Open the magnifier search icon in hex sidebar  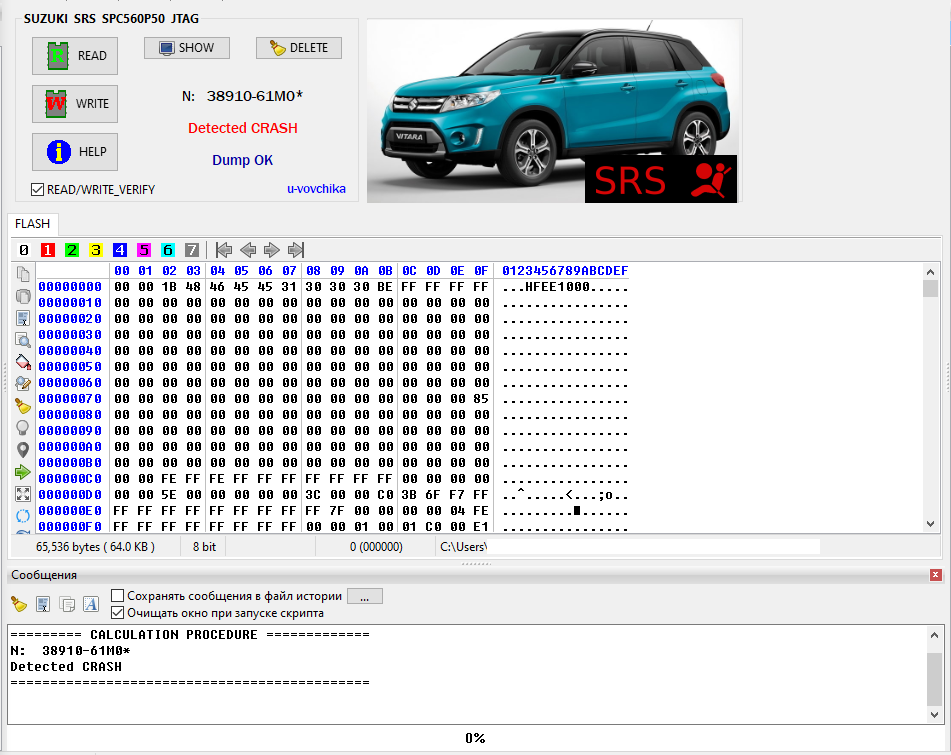[x=23, y=340]
